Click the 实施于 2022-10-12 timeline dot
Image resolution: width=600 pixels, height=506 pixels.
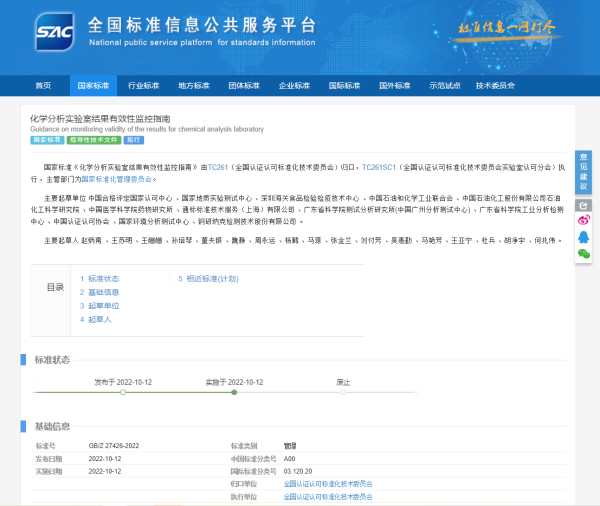click(x=234, y=392)
